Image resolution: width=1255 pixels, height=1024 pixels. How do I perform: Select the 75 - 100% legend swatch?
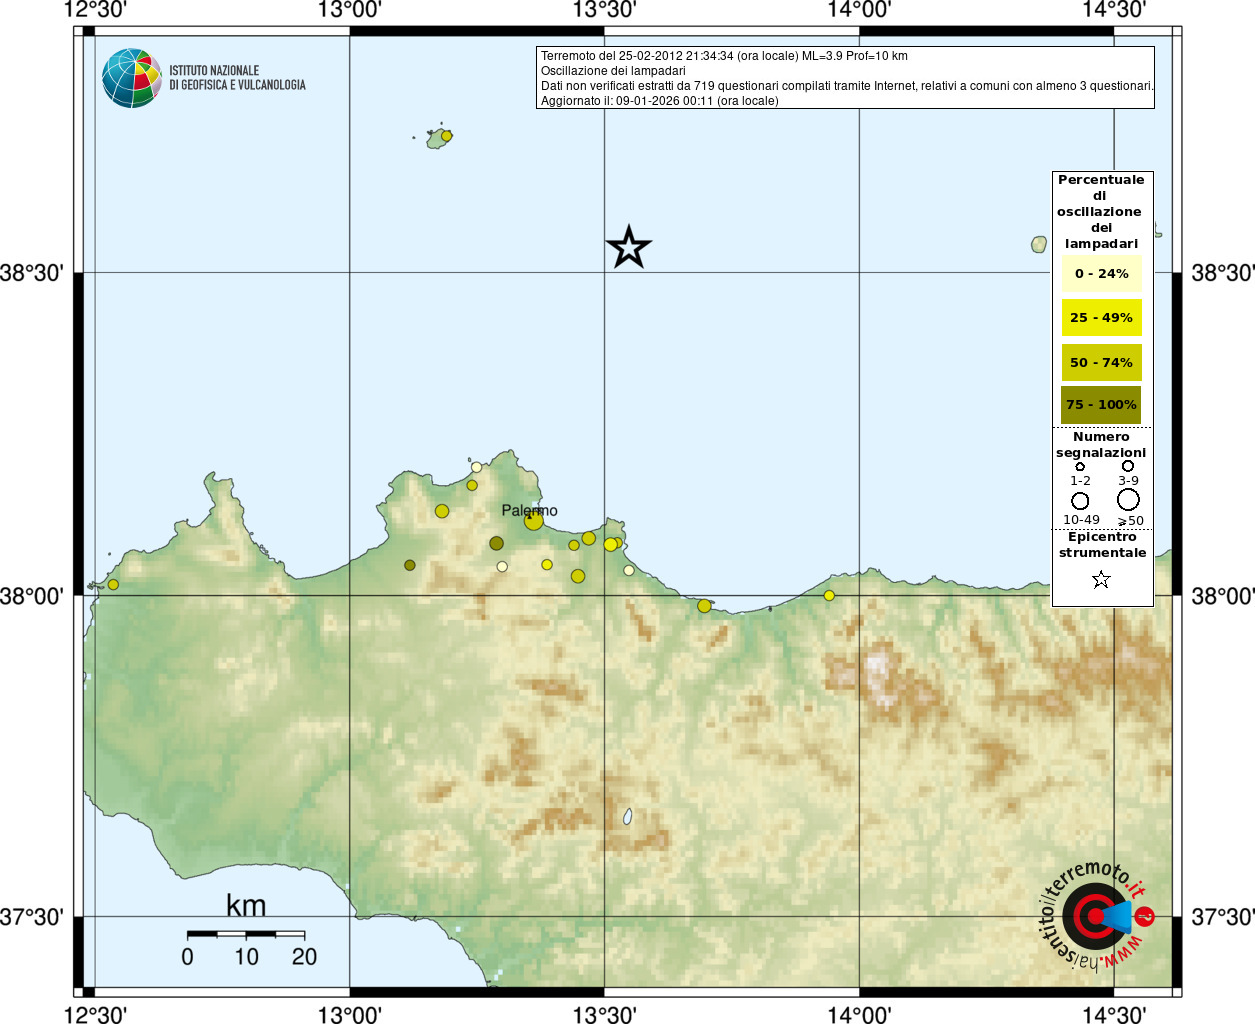1101,405
